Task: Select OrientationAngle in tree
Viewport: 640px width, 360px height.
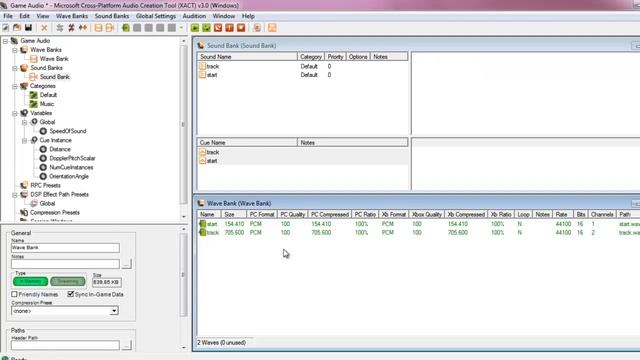Action: (x=69, y=176)
